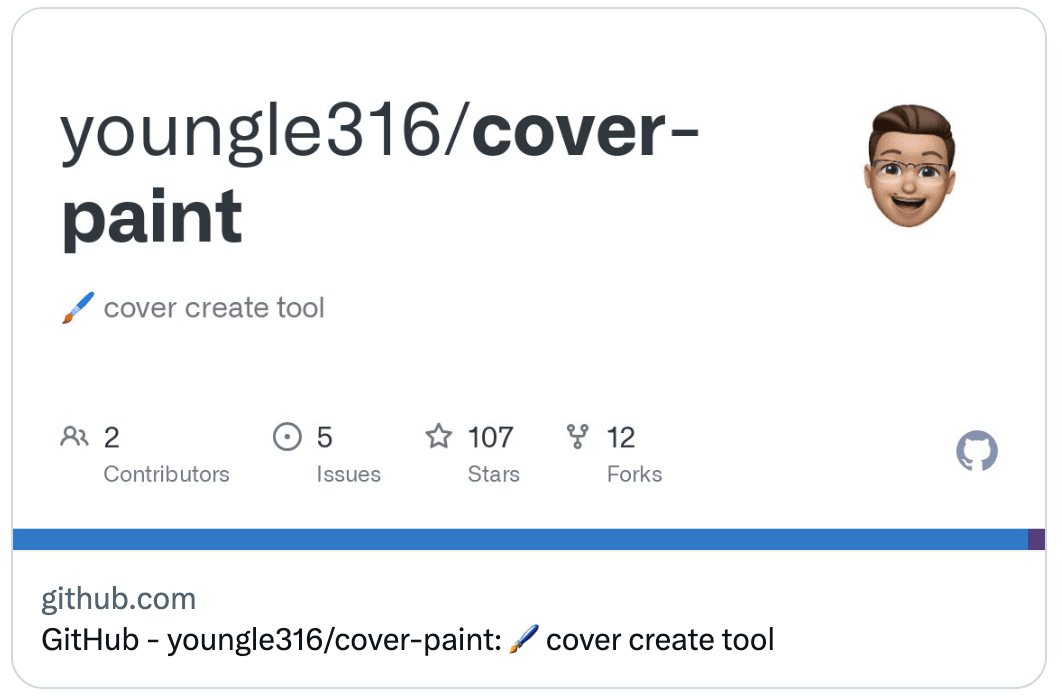Screen dimensions: 1062x698
Task: Click the 12 forks count
Action: [621, 437]
